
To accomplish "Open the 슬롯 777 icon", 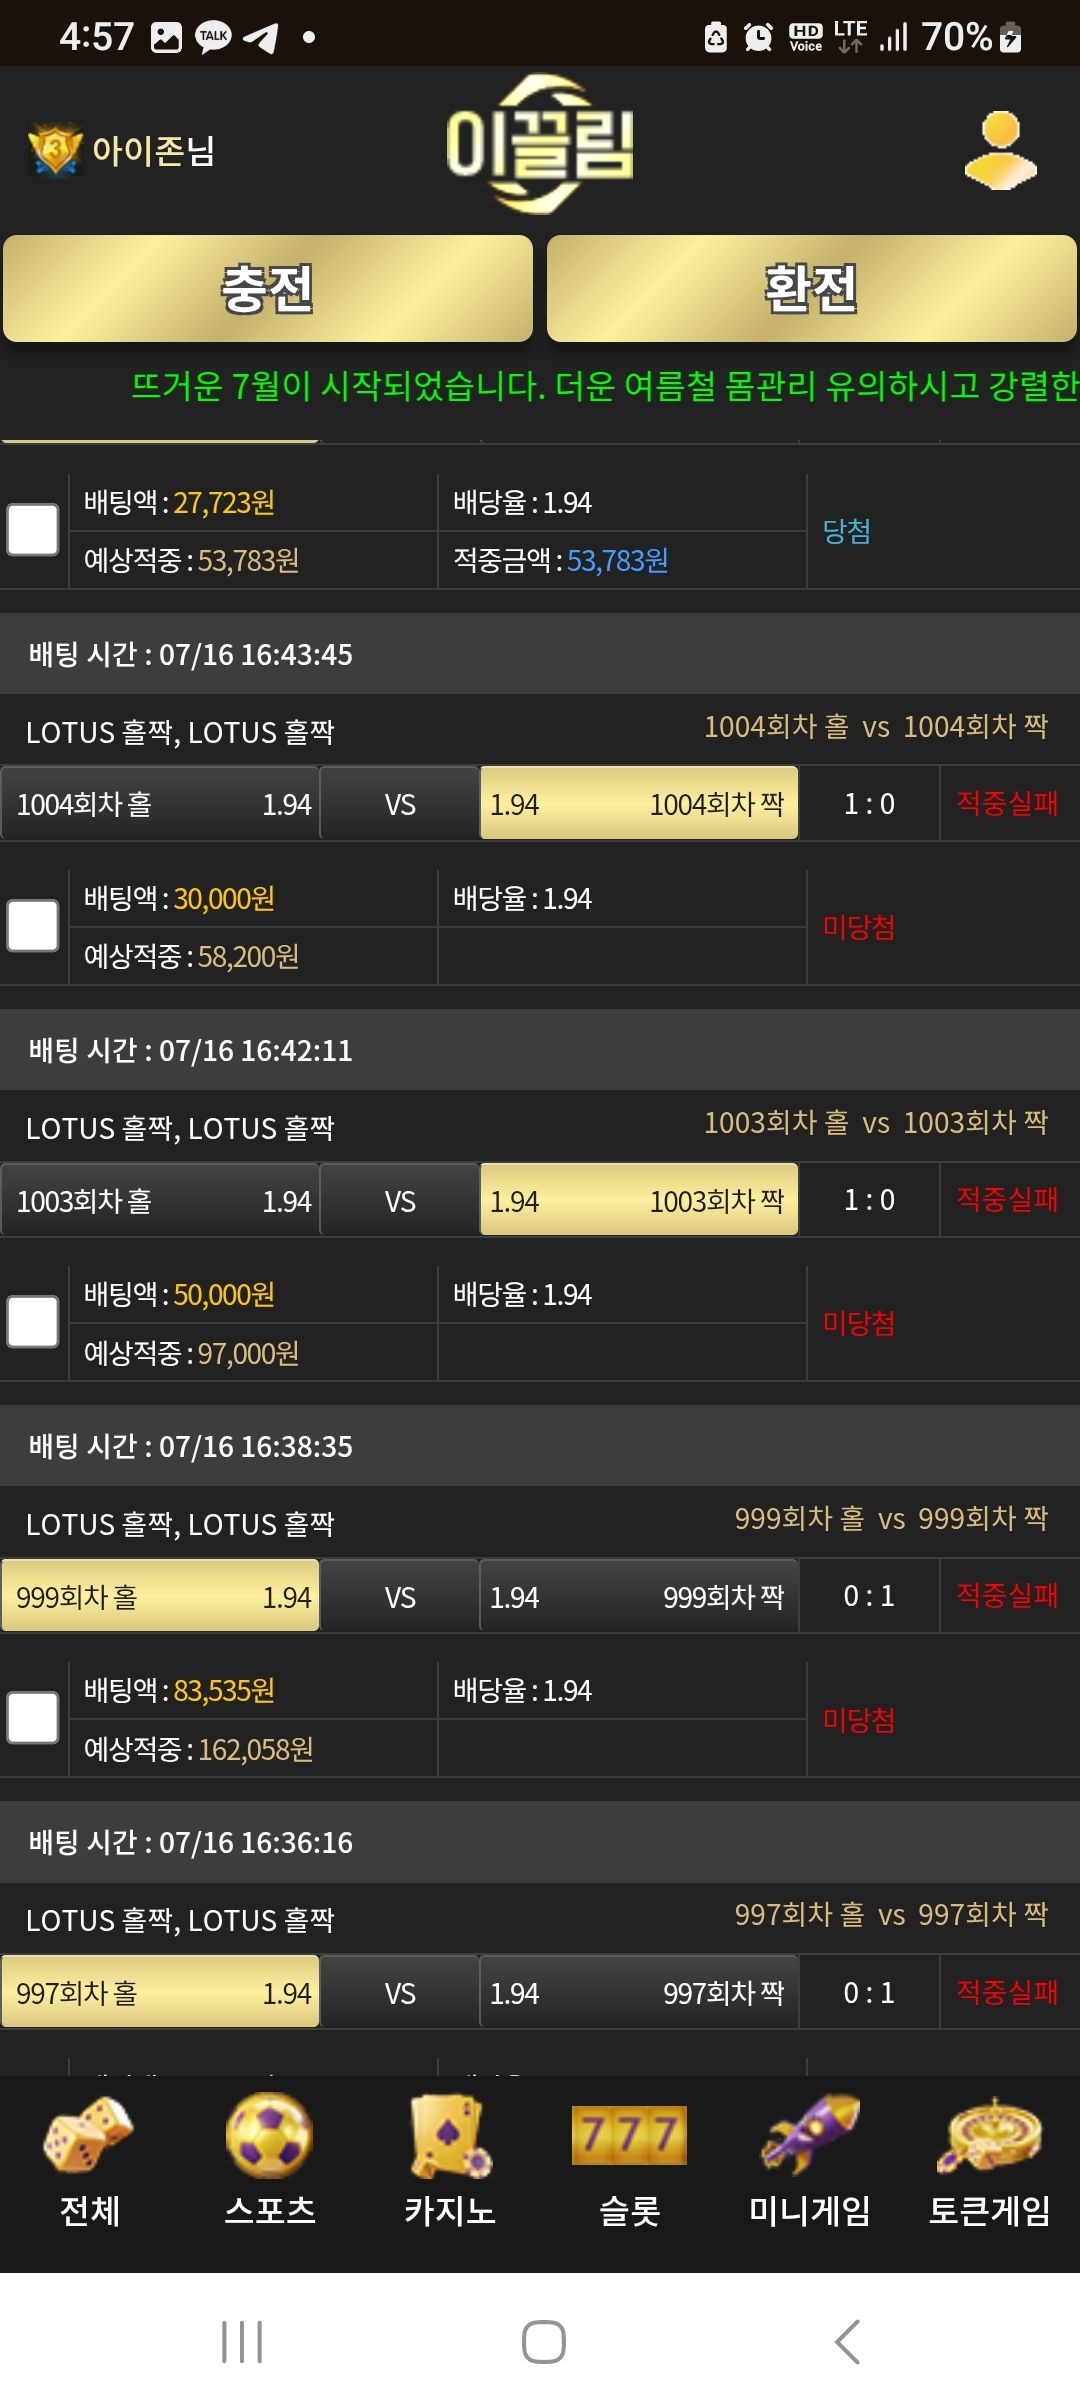I will 629,2135.
